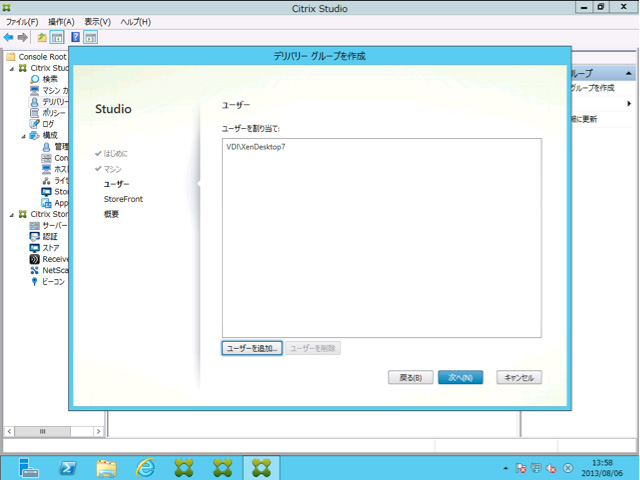Viewport: 640px width, 480px height.
Task: Select VDI\XenDesktop7 in the user list
Action: click(x=256, y=147)
